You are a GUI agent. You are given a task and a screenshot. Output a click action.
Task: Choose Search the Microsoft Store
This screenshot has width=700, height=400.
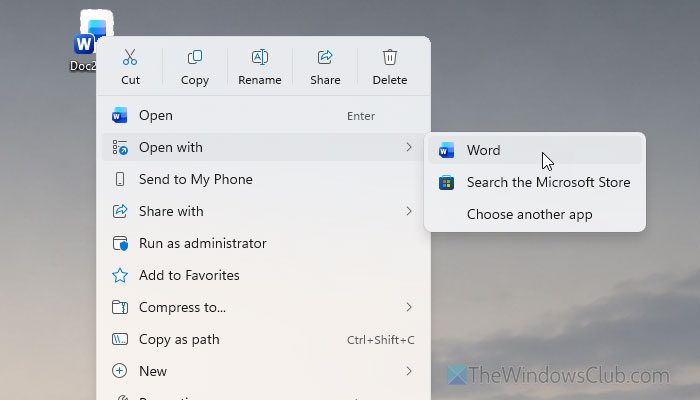pos(535,183)
